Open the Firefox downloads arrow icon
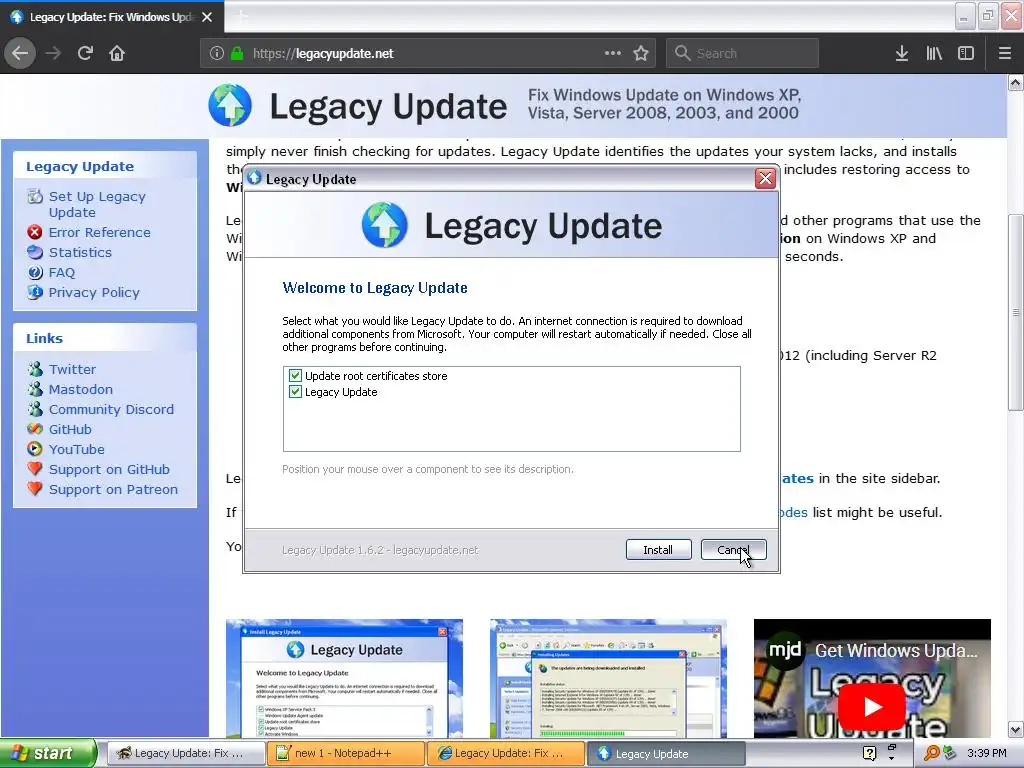This screenshot has width=1024, height=768. [x=902, y=54]
